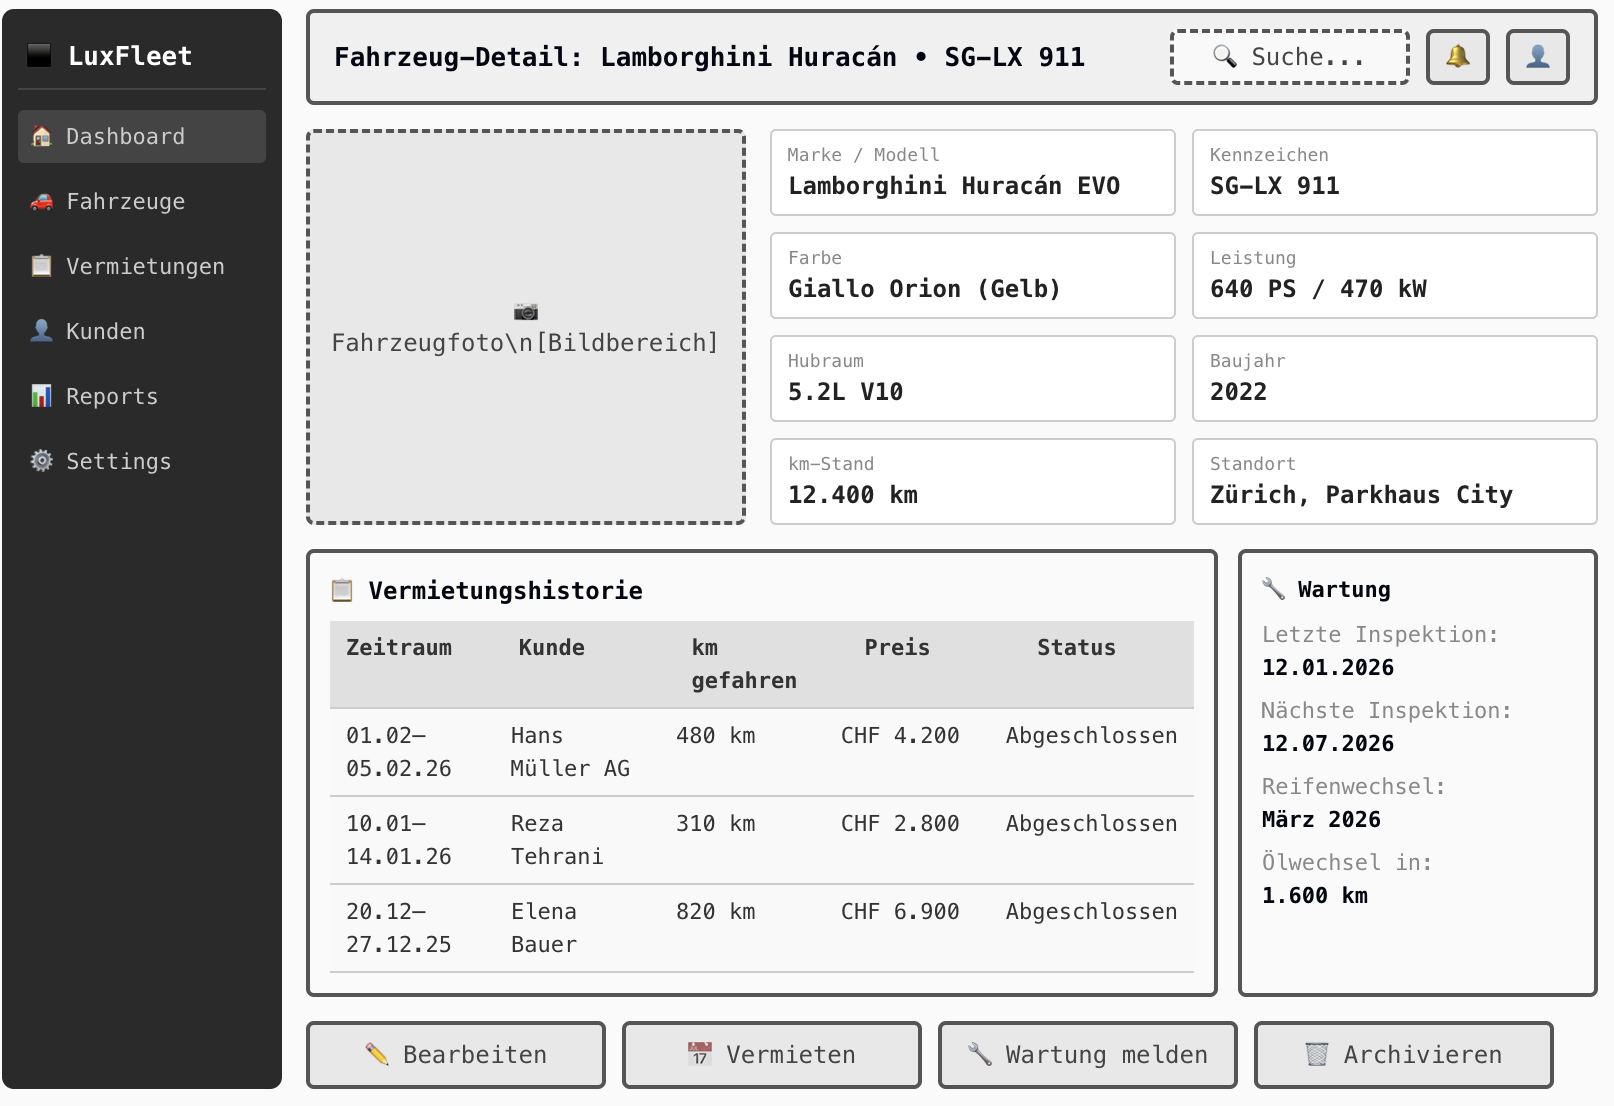1614x1106 pixels.
Task: Click the Fahrzeugfoto image placeholder
Action: [x=526, y=327]
